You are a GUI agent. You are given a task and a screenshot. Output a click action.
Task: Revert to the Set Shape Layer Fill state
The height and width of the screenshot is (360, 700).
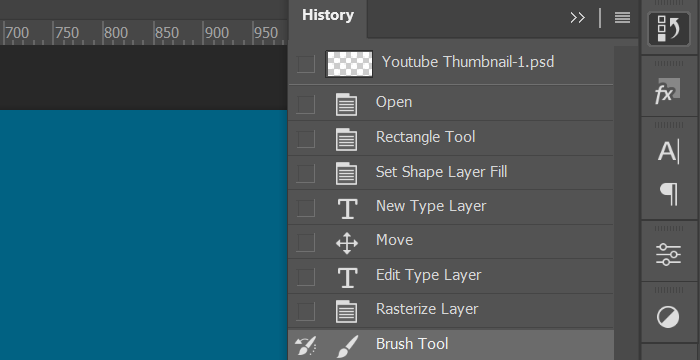(451, 173)
